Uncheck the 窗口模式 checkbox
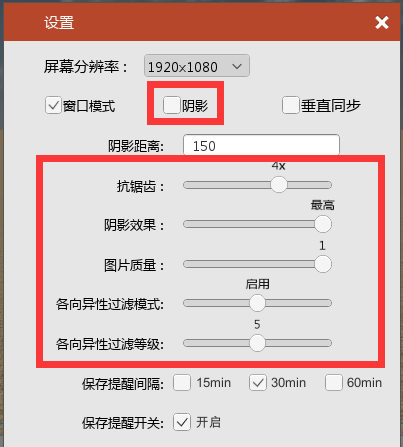Image resolution: width=403 pixels, height=447 pixels. click(x=53, y=105)
